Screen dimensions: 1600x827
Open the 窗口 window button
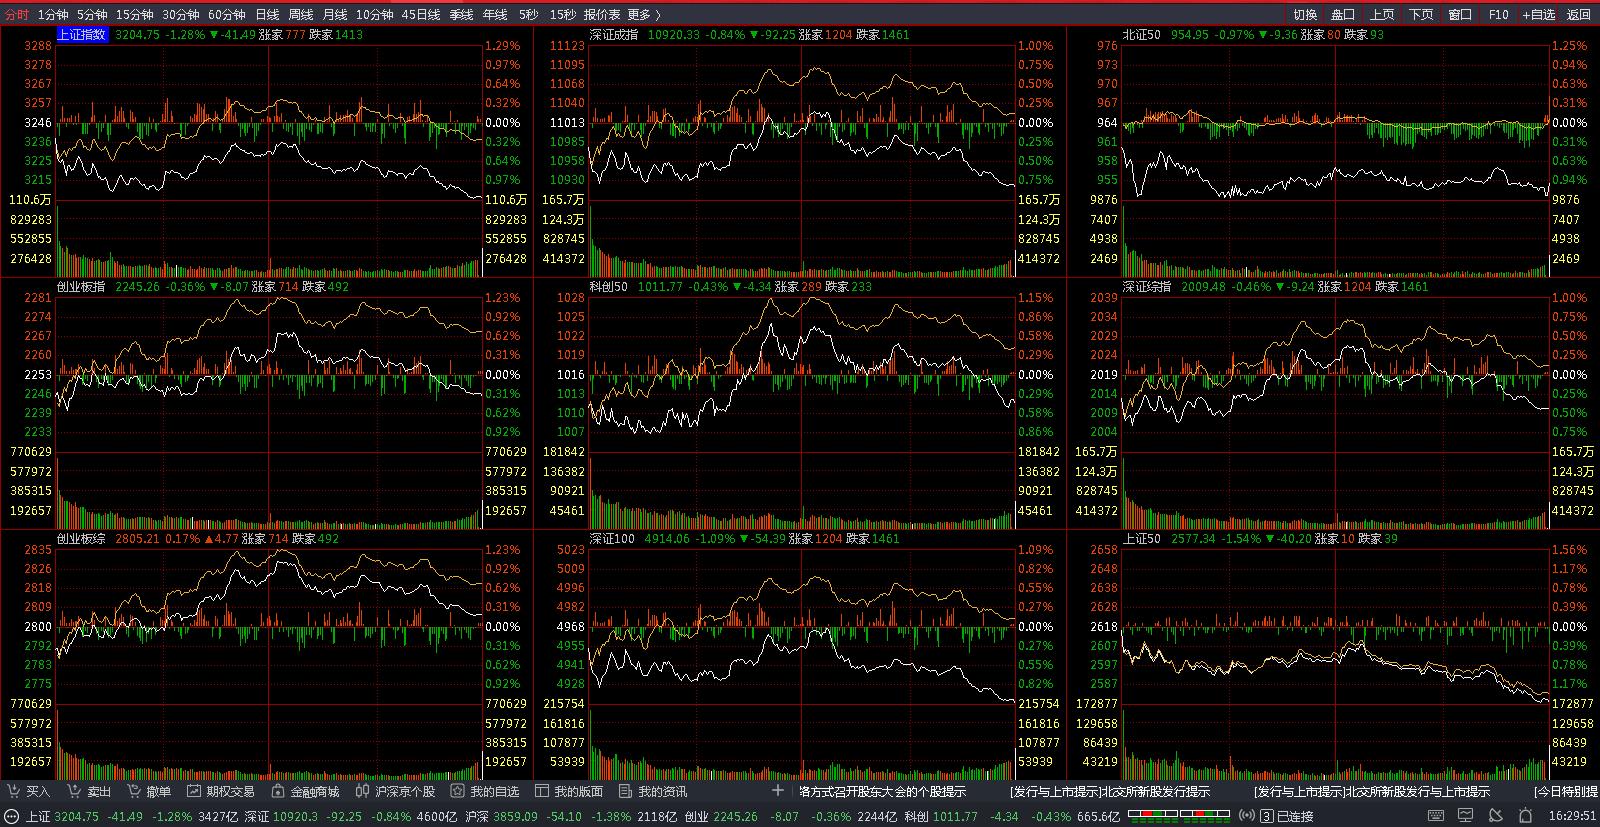tap(1460, 15)
